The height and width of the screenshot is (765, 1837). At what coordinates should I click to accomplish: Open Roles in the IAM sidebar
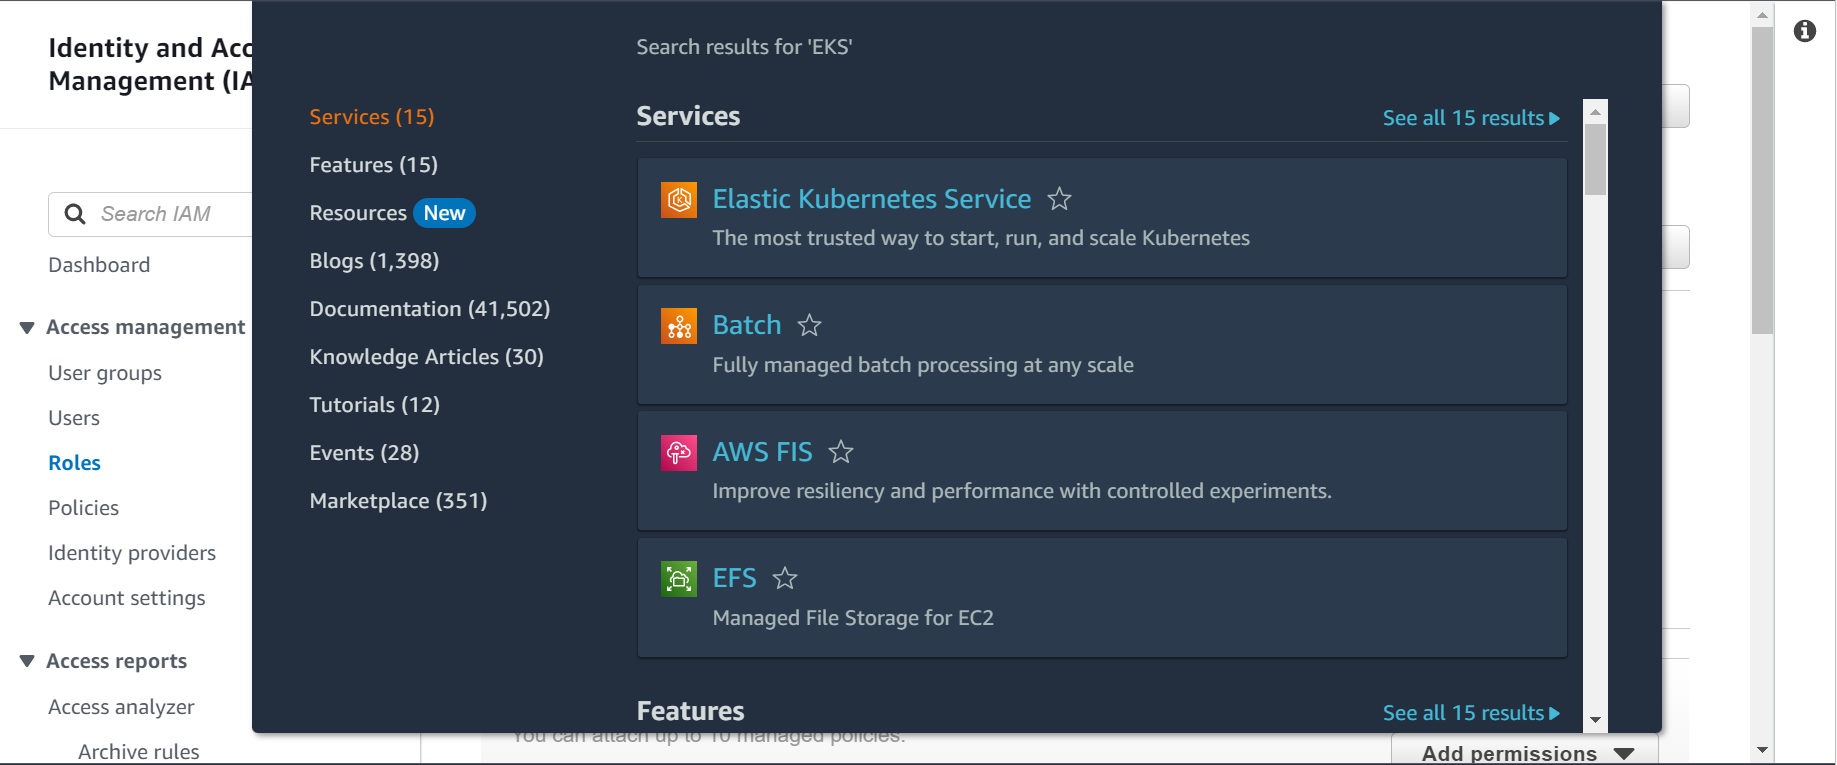coord(75,463)
